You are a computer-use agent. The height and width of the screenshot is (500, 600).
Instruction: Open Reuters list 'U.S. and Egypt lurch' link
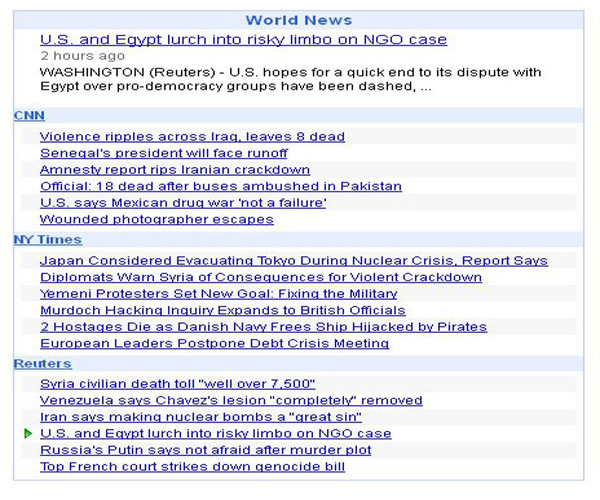[216, 433]
